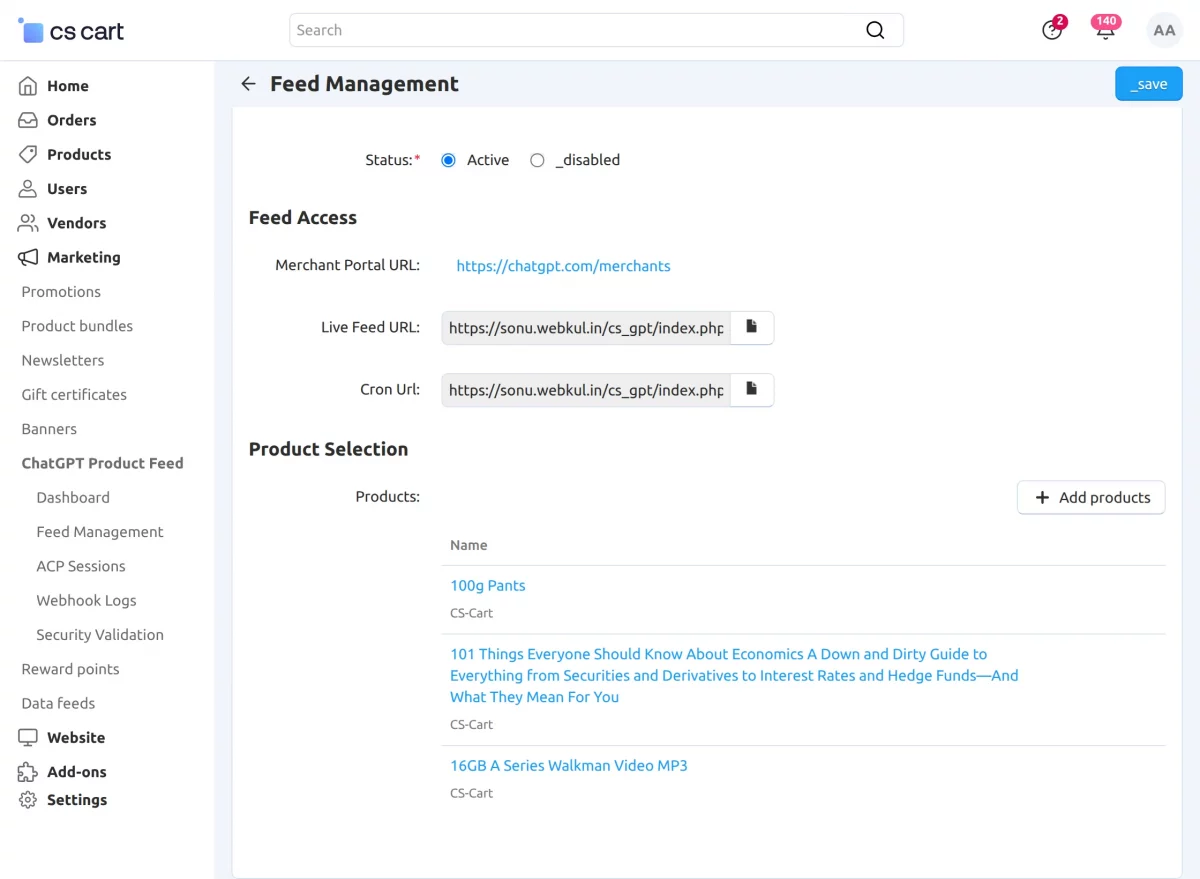Open Product bundles
Image resolution: width=1200 pixels, height=879 pixels.
(77, 326)
